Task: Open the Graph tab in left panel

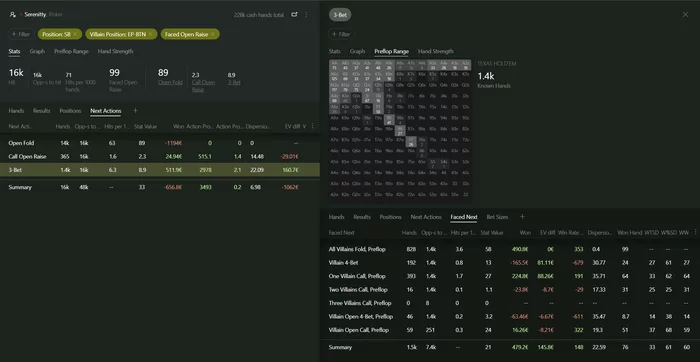Action: (x=37, y=51)
